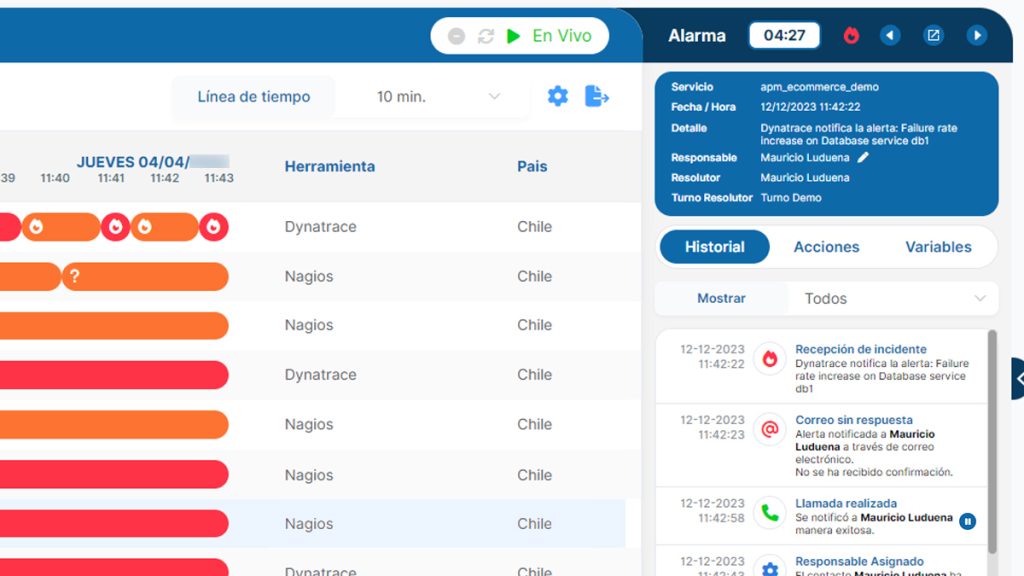Go to next alarm with right arrow
The width and height of the screenshot is (1024, 576).
[977, 35]
